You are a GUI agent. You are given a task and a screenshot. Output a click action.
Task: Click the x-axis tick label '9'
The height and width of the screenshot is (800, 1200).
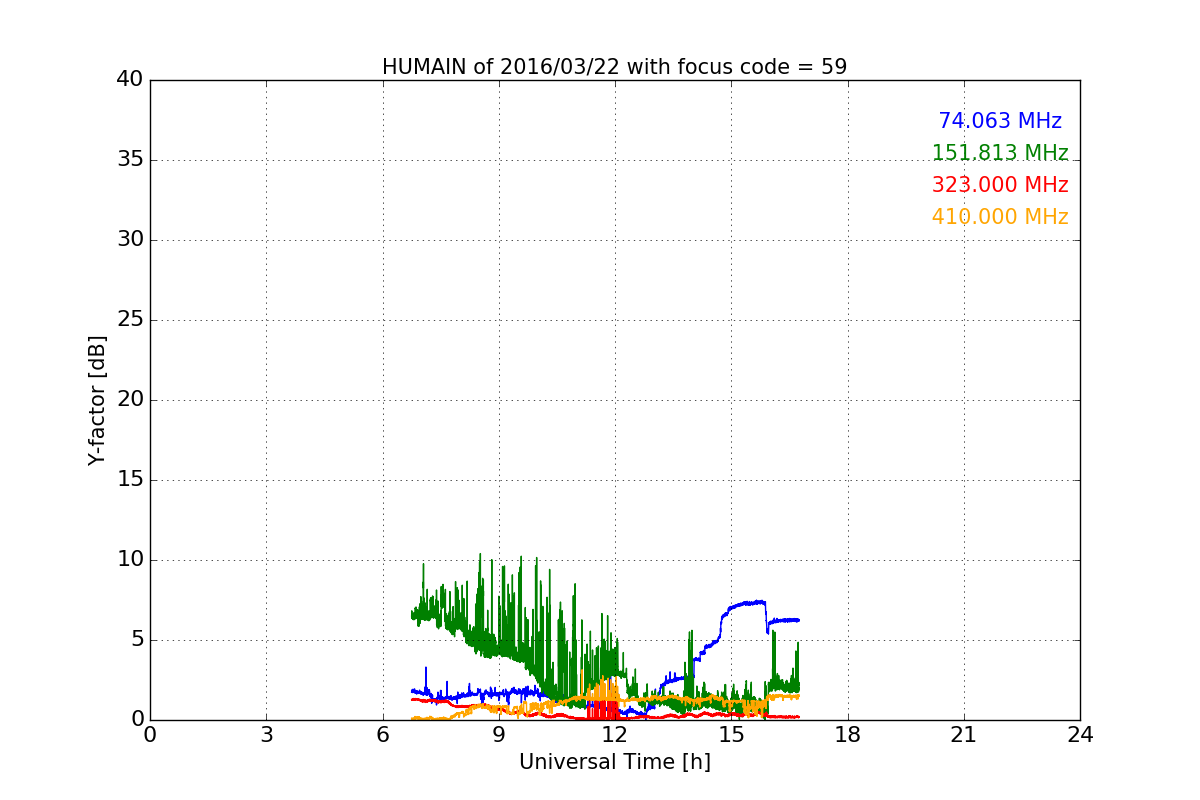coord(499,735)
